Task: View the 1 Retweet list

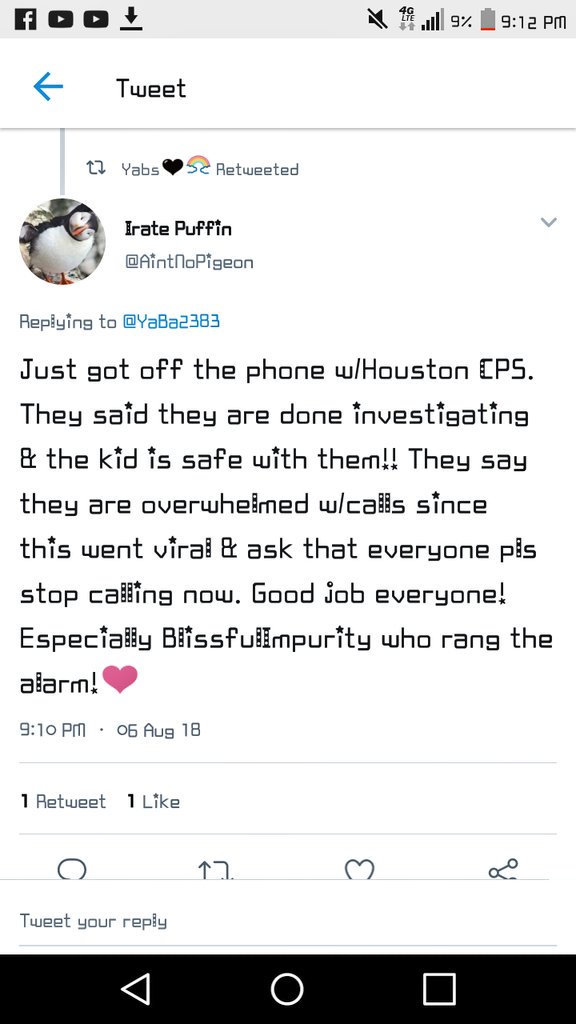Action: pyautogui.click(x=63, y=801)
